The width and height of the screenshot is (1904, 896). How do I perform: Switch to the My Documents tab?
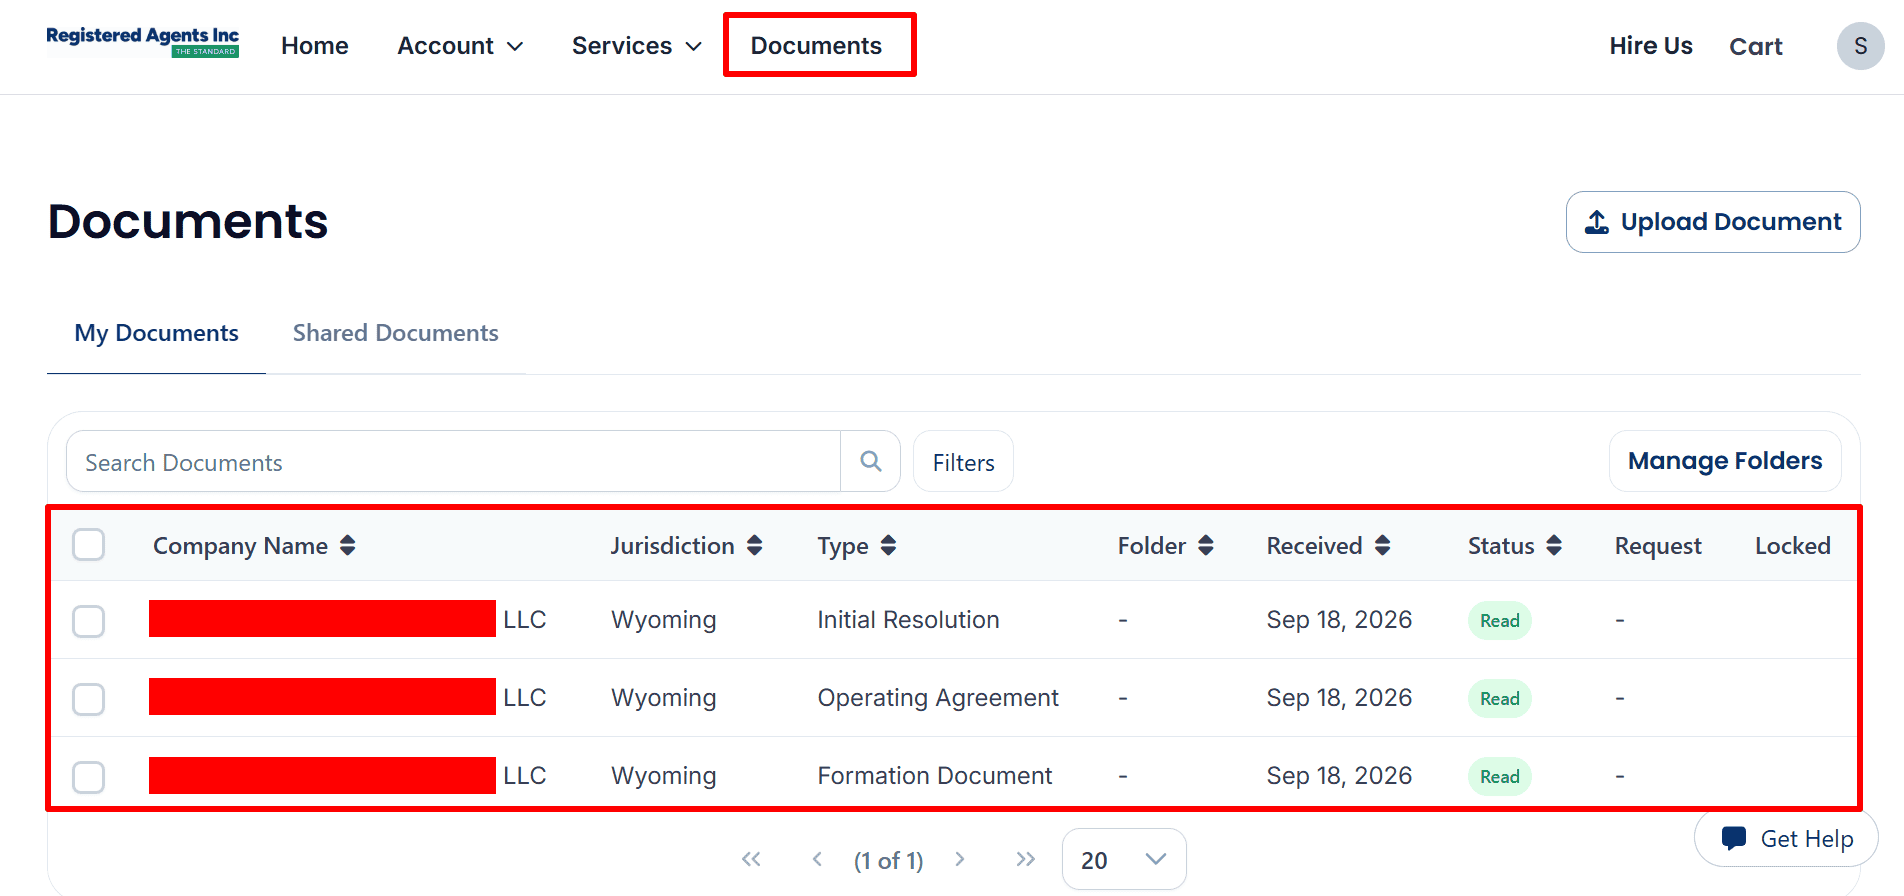pos(156,333)
